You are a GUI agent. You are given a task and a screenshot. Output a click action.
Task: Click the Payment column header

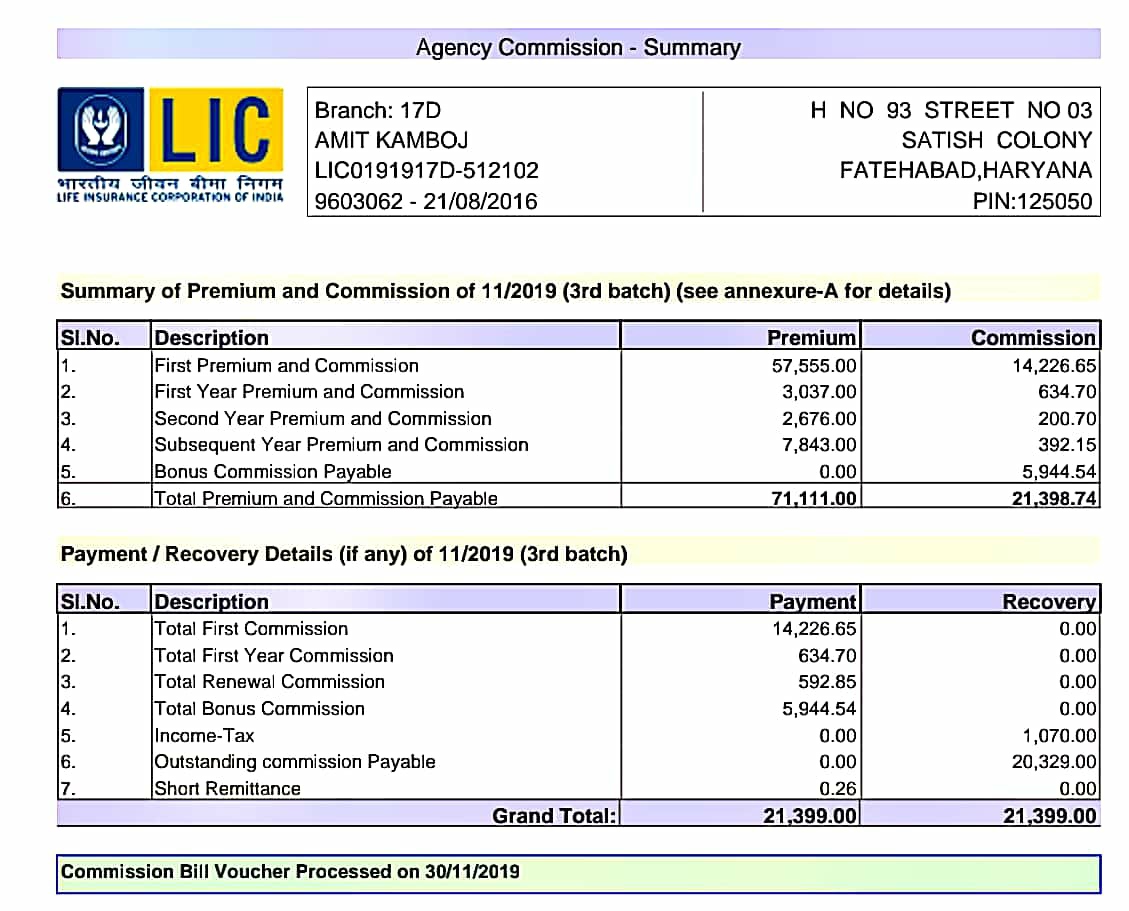click(x=812, y=601)
